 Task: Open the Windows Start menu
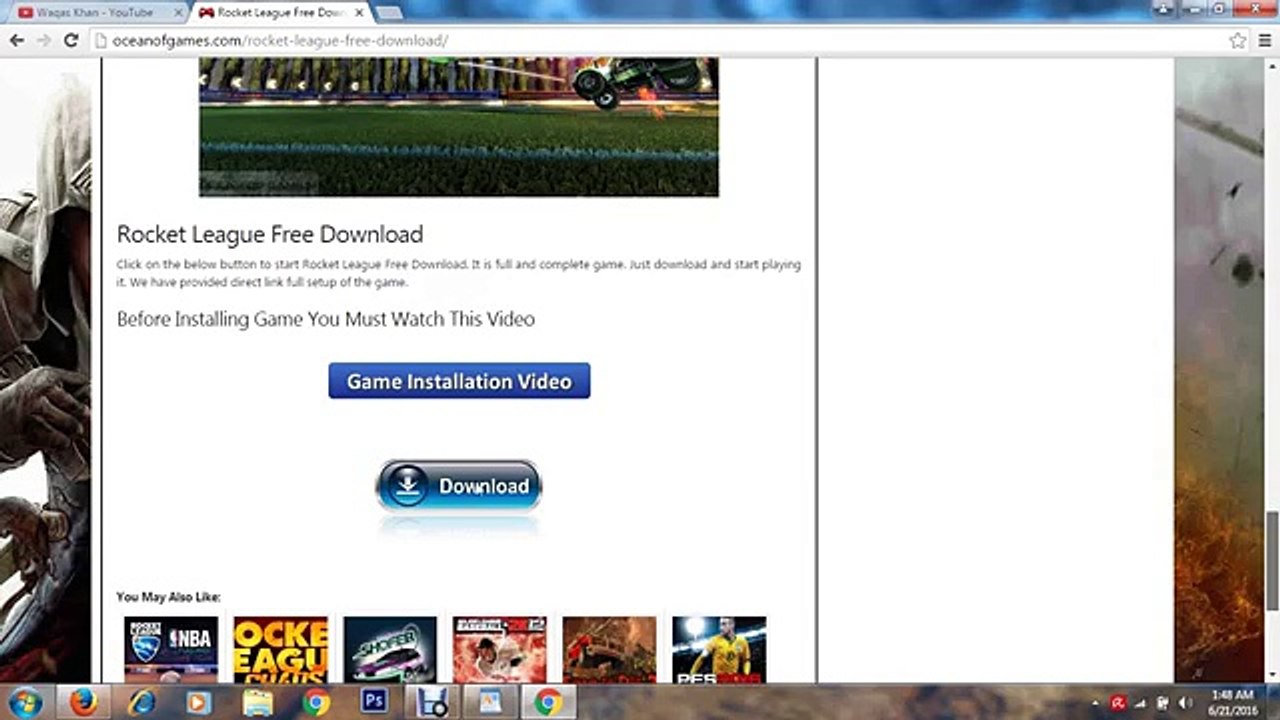[24, 702]
